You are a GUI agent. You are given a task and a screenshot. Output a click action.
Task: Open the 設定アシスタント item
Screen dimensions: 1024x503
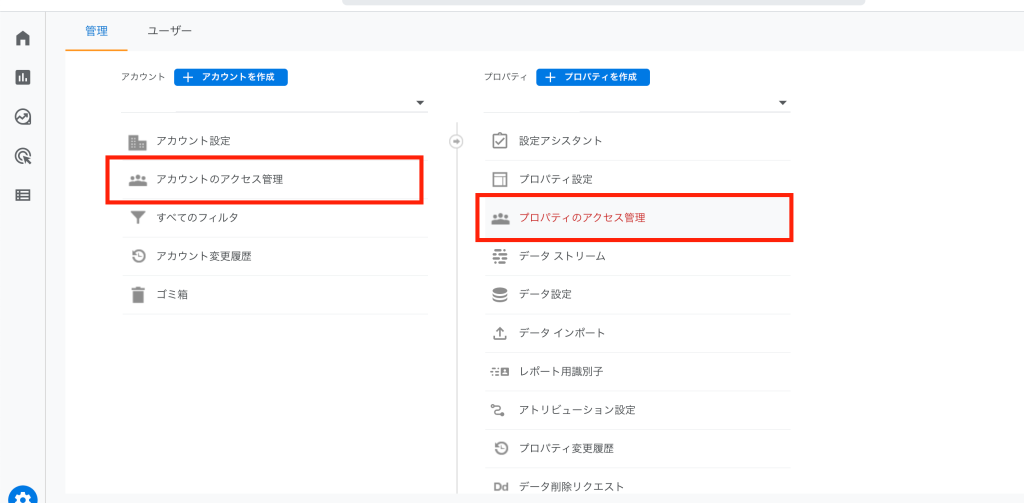(637, 140)
